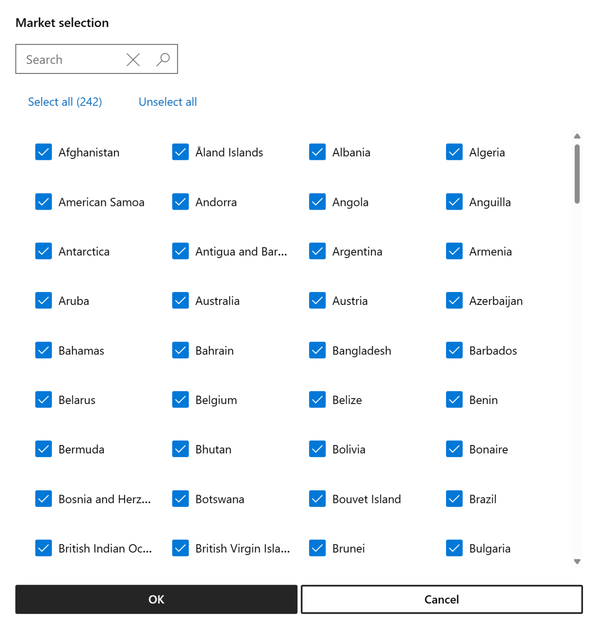600x628 pixels.
Task: Deselect the Bangladesh checkbox
Action: click(x=317, y=350)
